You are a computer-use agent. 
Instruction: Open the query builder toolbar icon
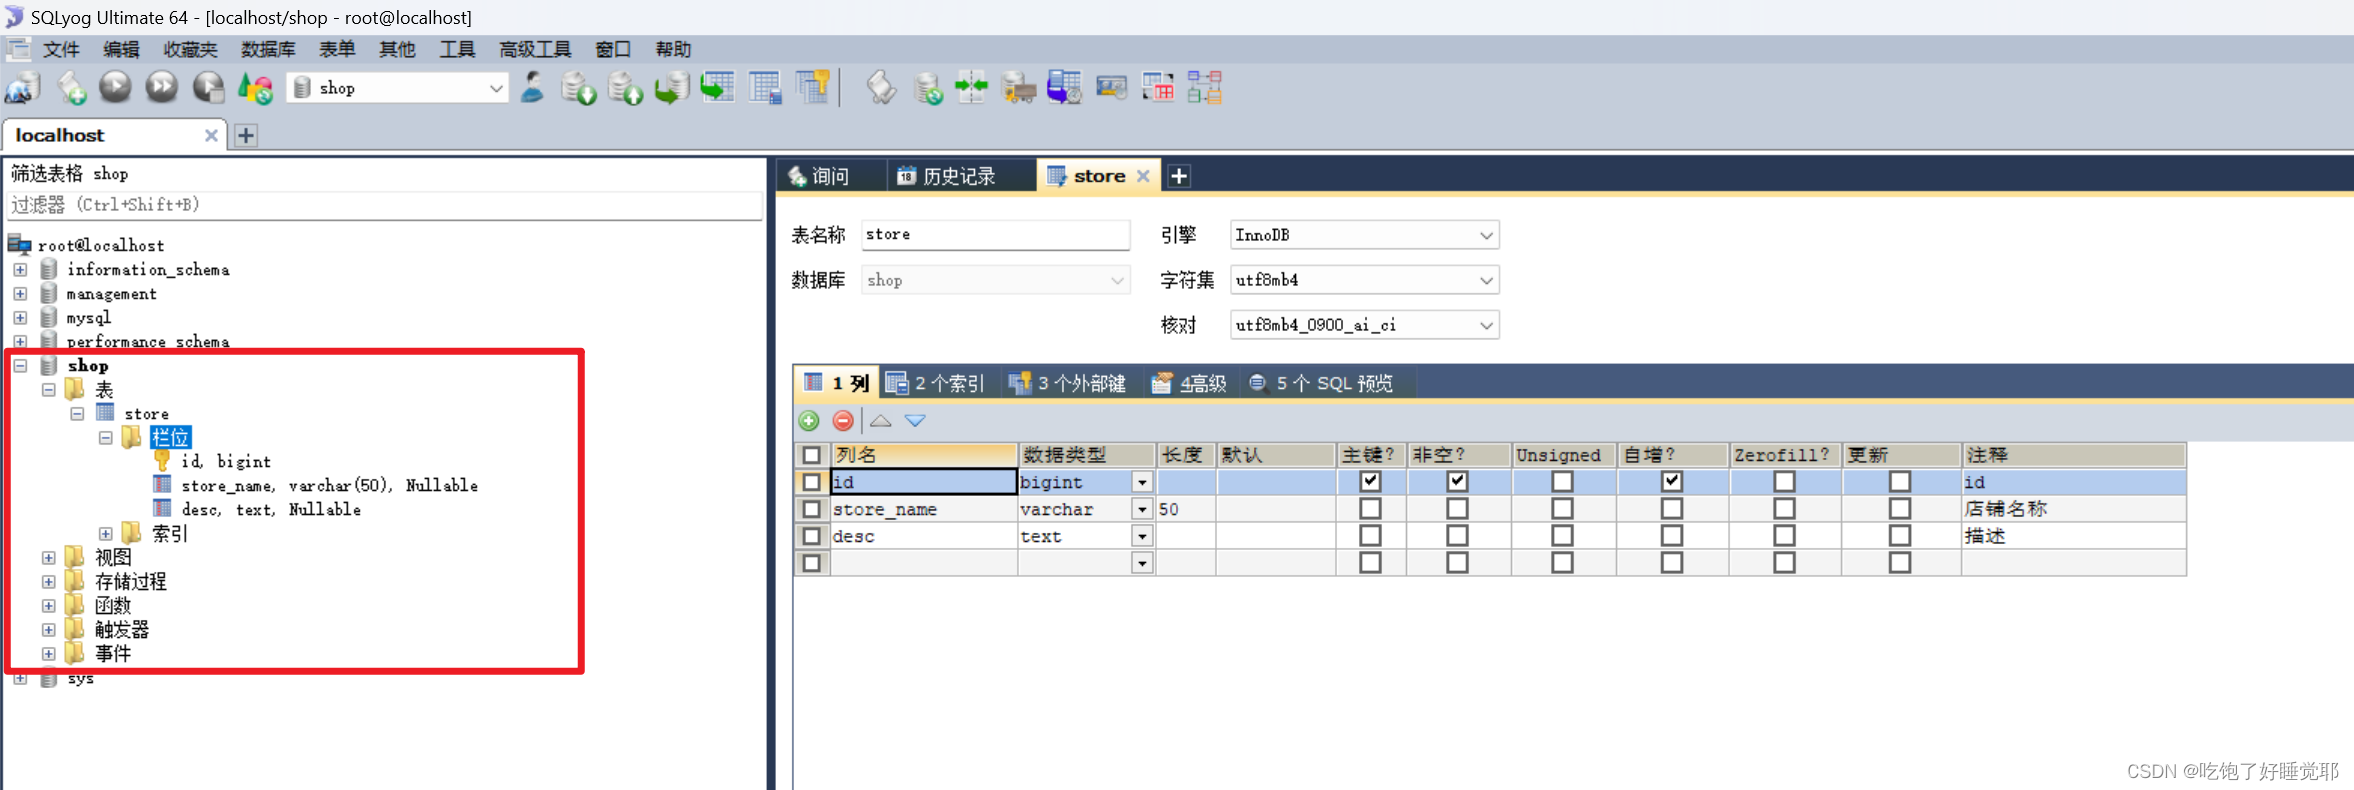[x=1158, y=88]
